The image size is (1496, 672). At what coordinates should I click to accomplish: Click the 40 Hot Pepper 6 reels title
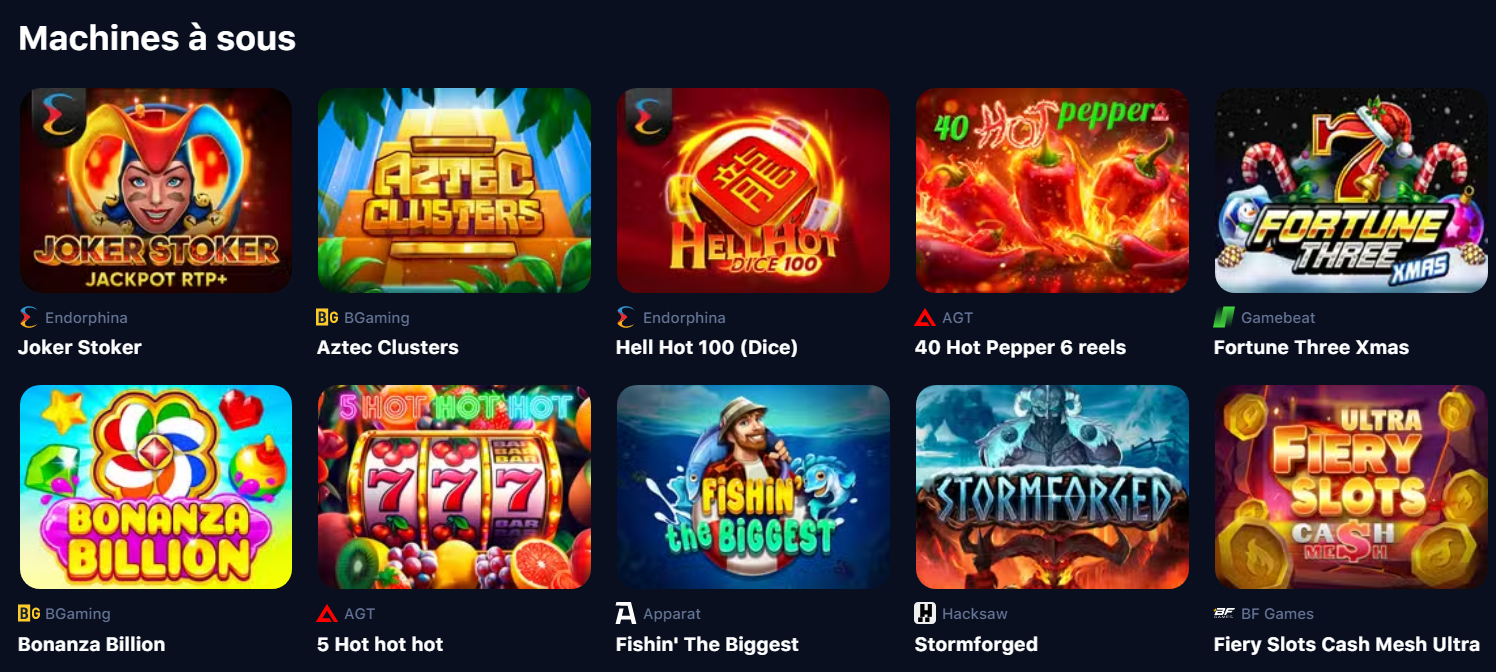[x=1020, y=348]
